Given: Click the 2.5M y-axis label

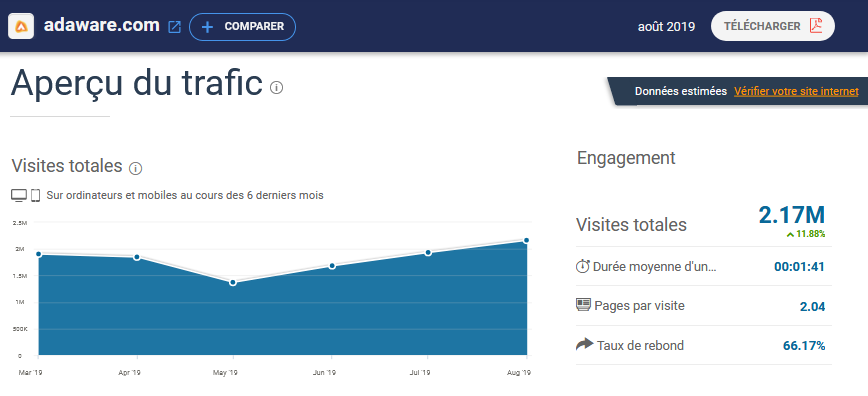Looking at the screenshot, I should click(x=19, y=223).
